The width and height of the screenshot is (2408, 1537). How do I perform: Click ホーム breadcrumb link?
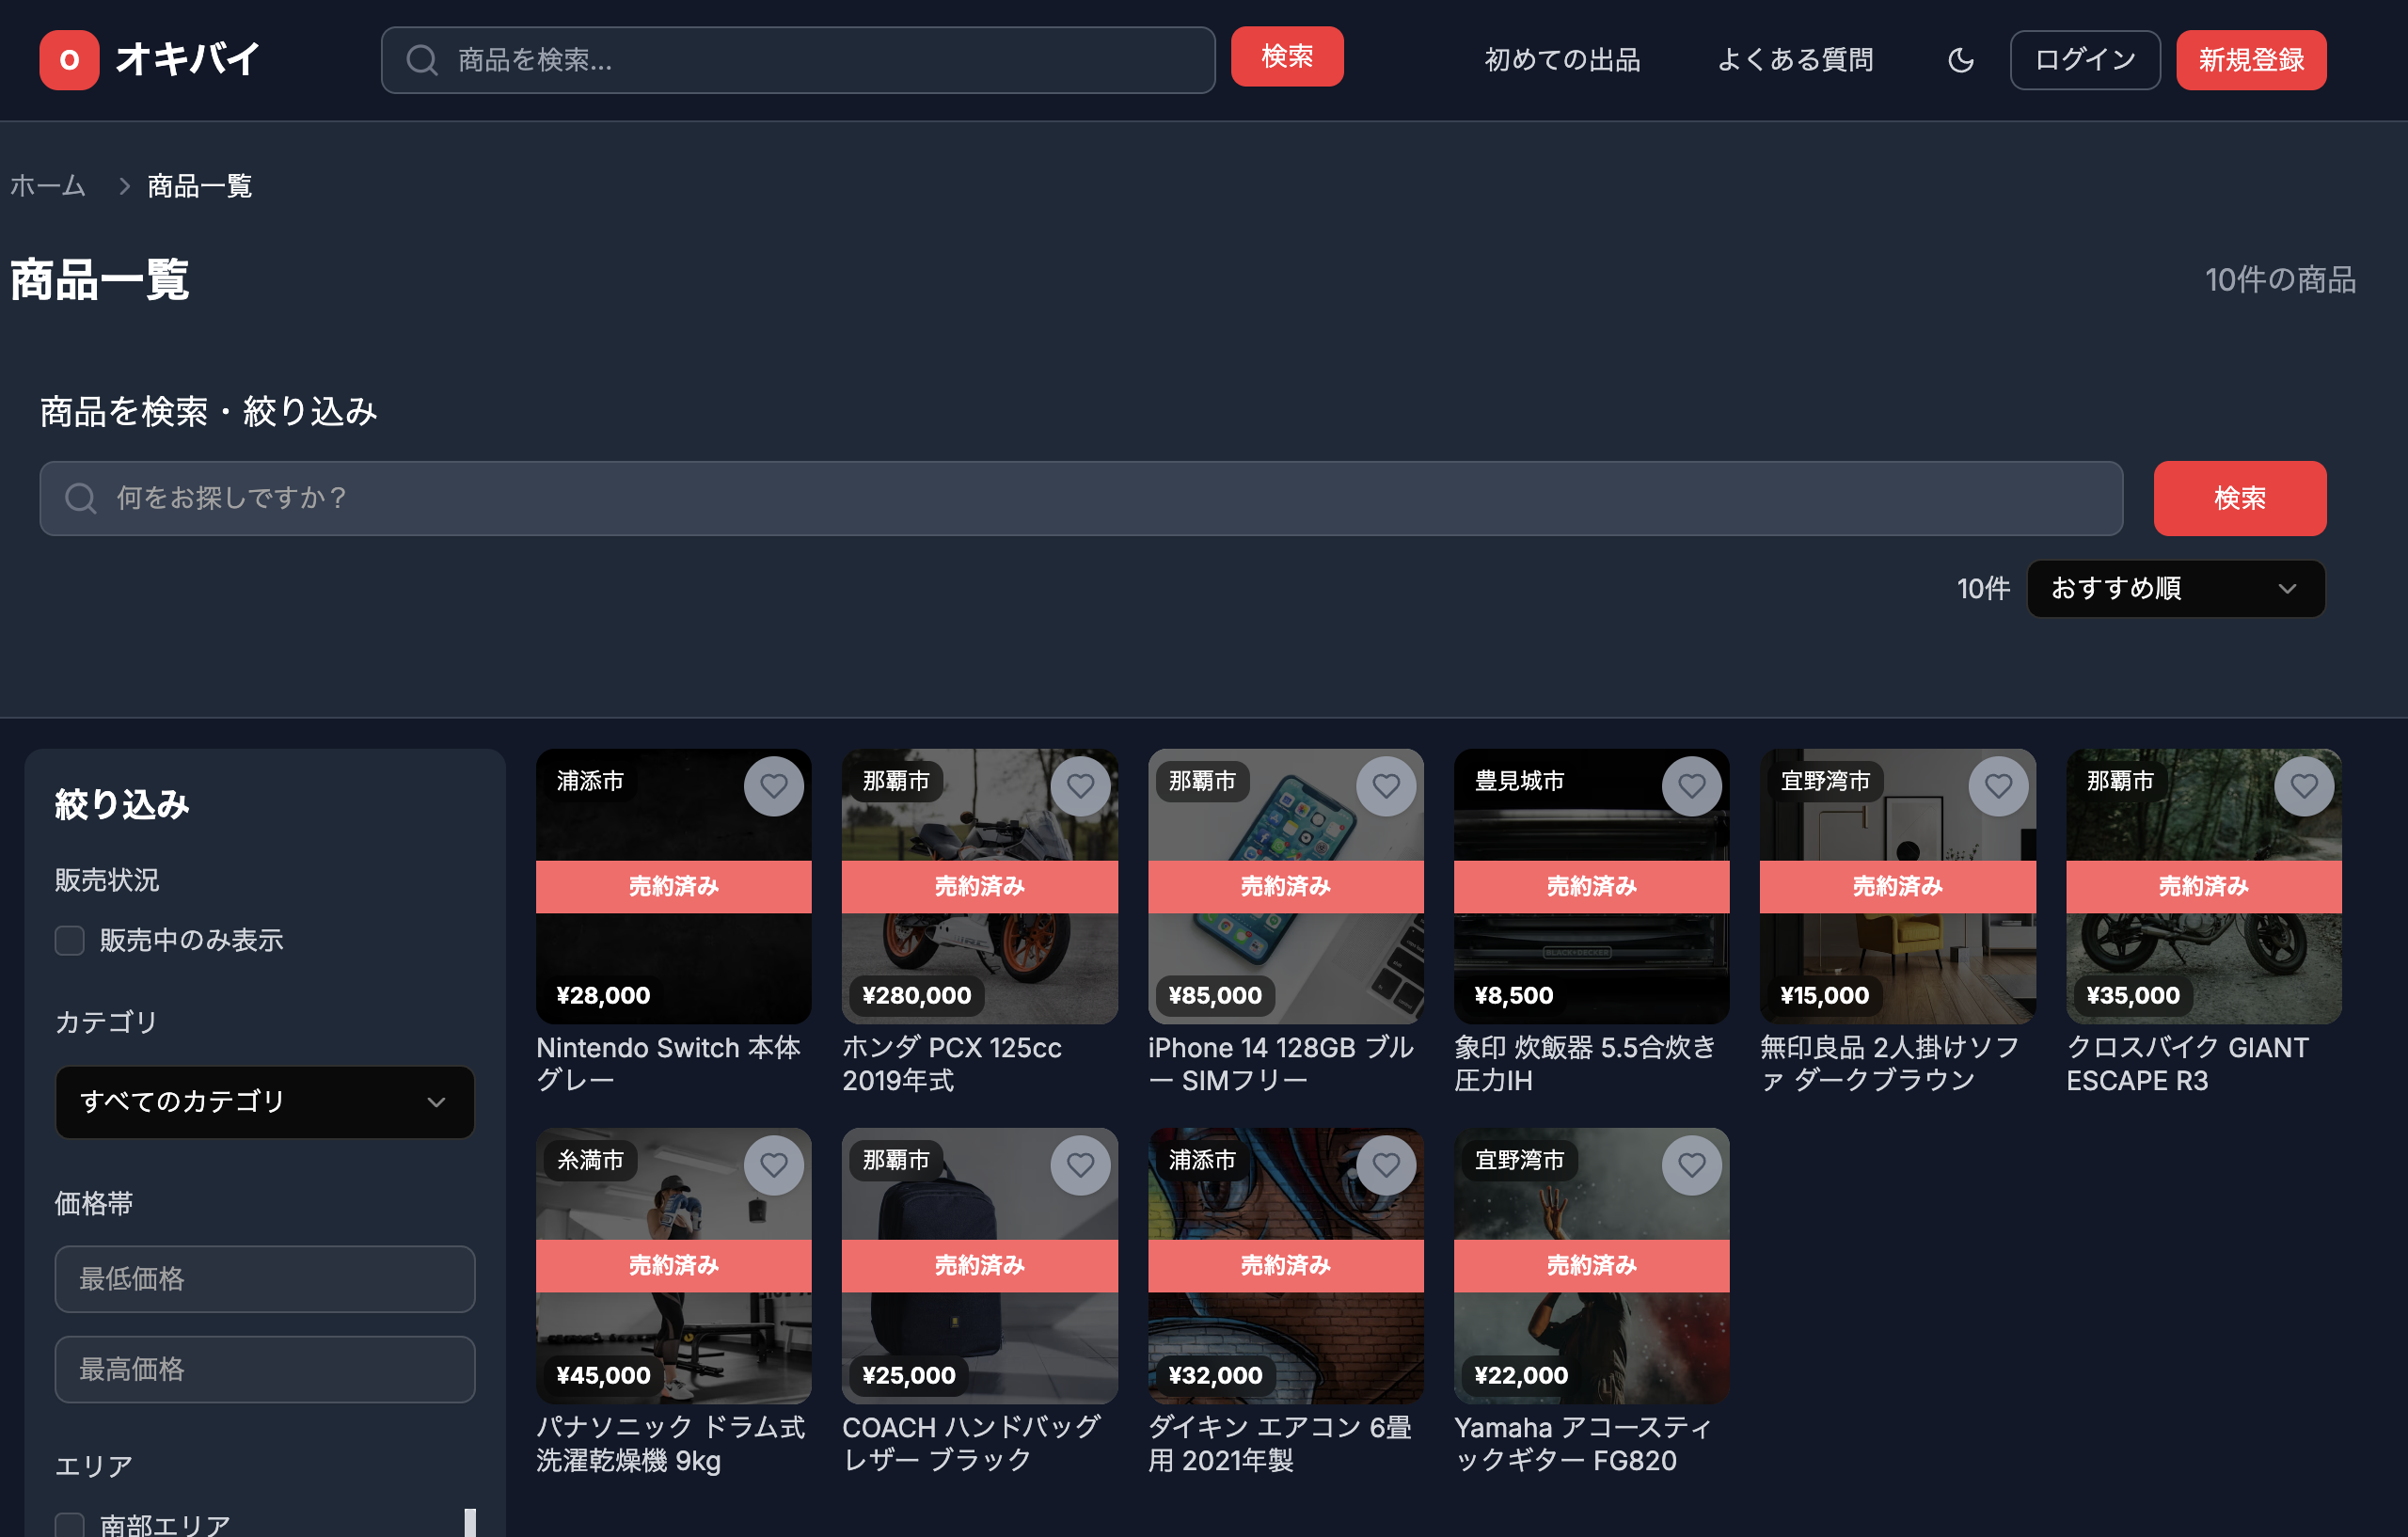pos(48,186)
